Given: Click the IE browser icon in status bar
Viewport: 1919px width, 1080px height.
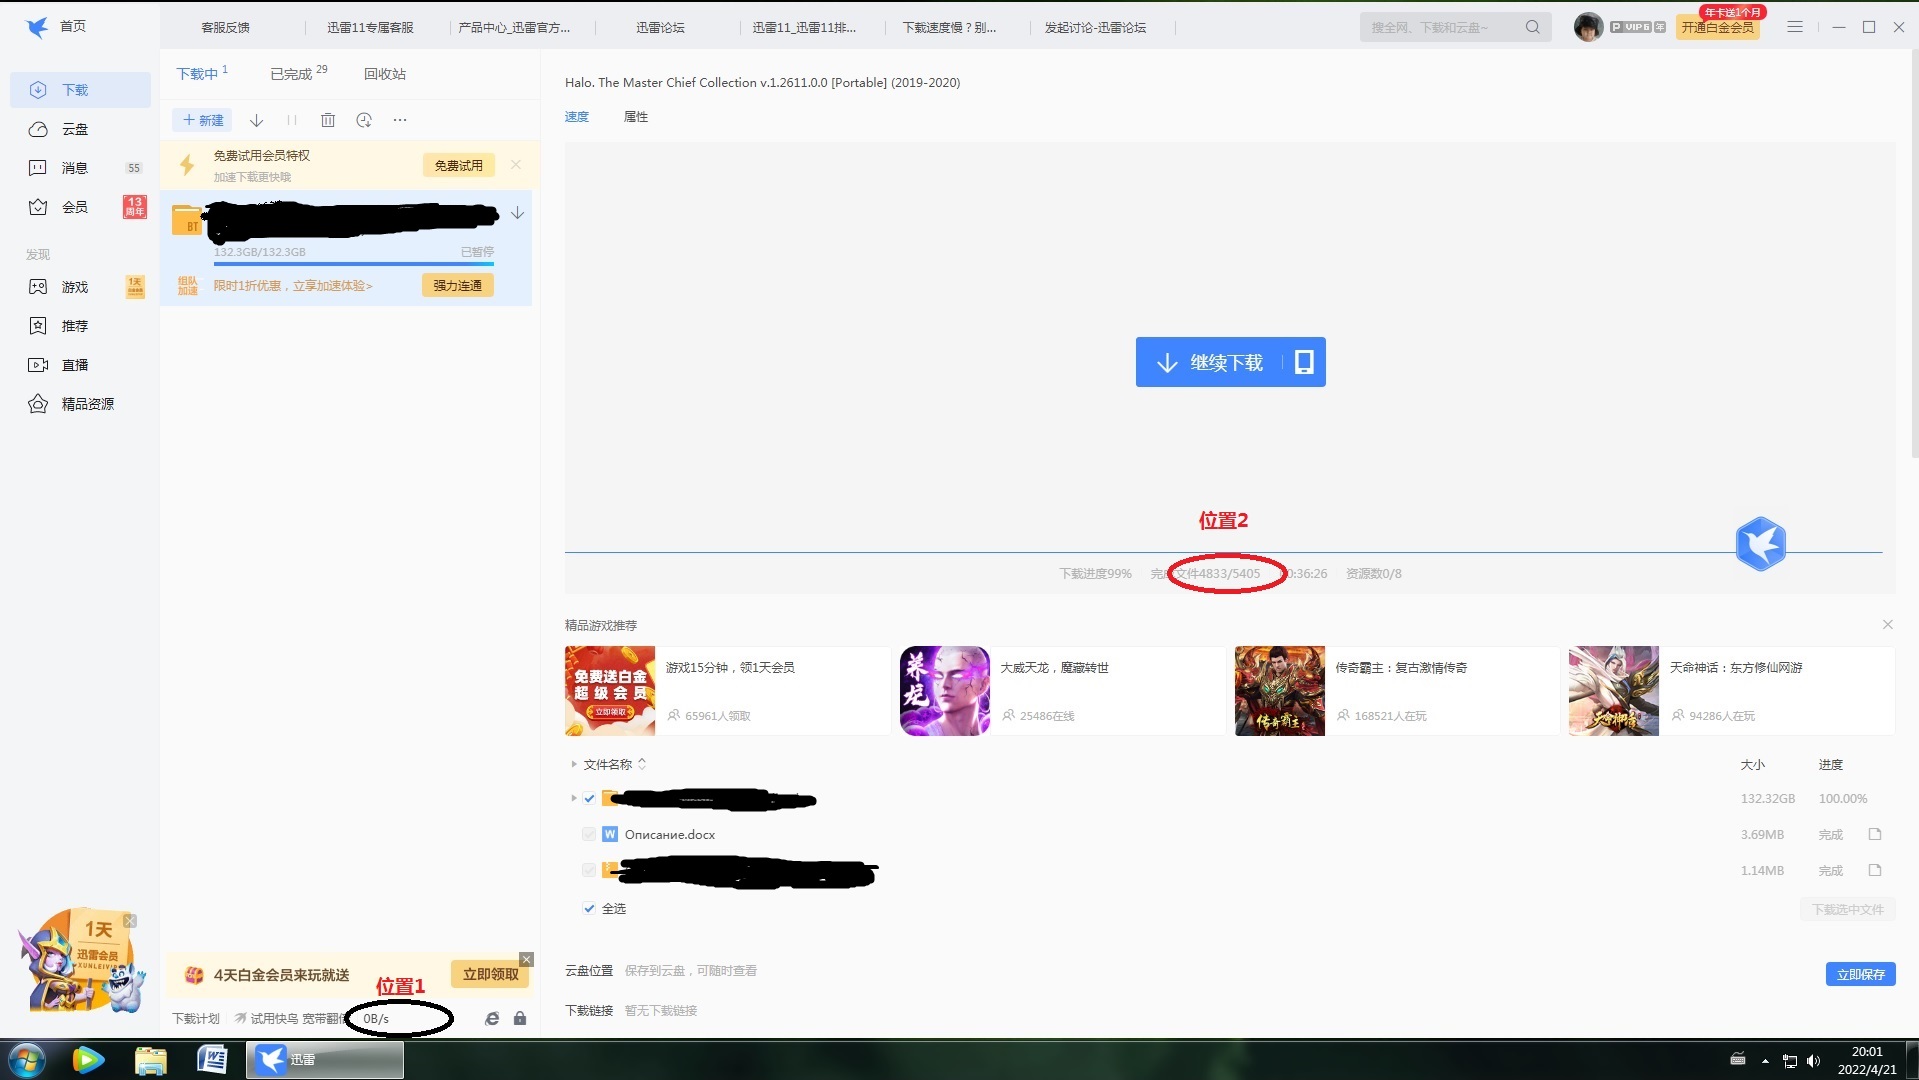Looking at the screenshot, I should [x=491, y=1018].
